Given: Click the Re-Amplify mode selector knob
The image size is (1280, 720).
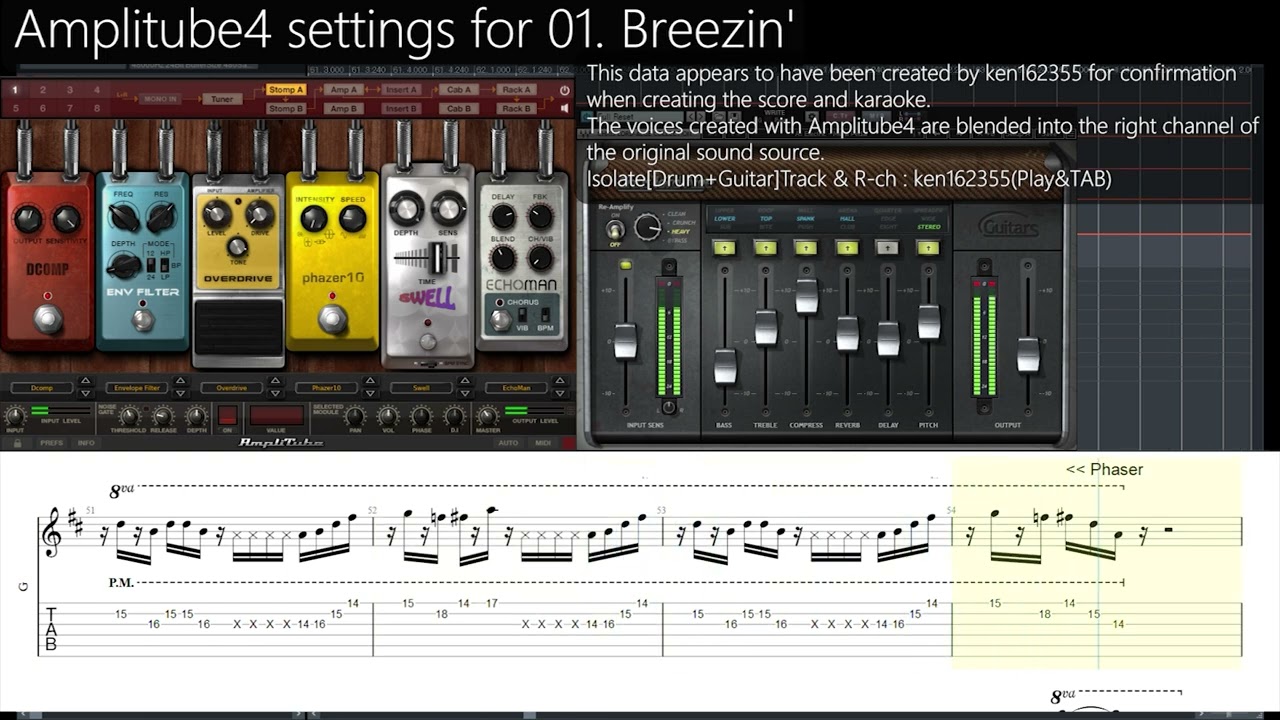Looking at the screenshot, I should (x=649, y=227).
